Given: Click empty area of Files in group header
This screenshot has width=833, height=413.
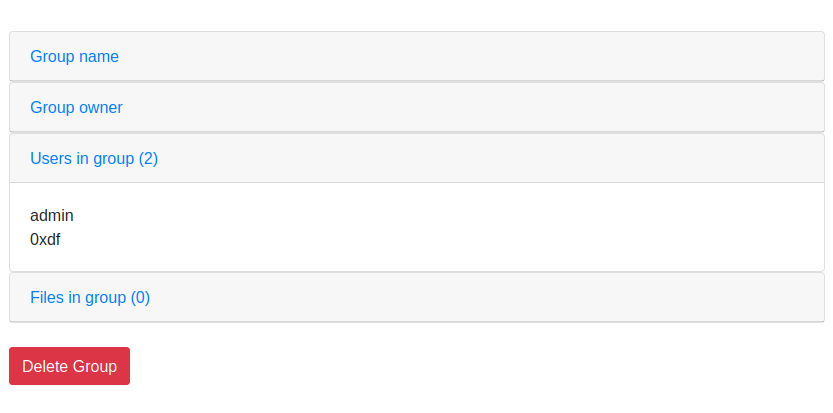Looking at the screenshot, I should click(500, 297).
